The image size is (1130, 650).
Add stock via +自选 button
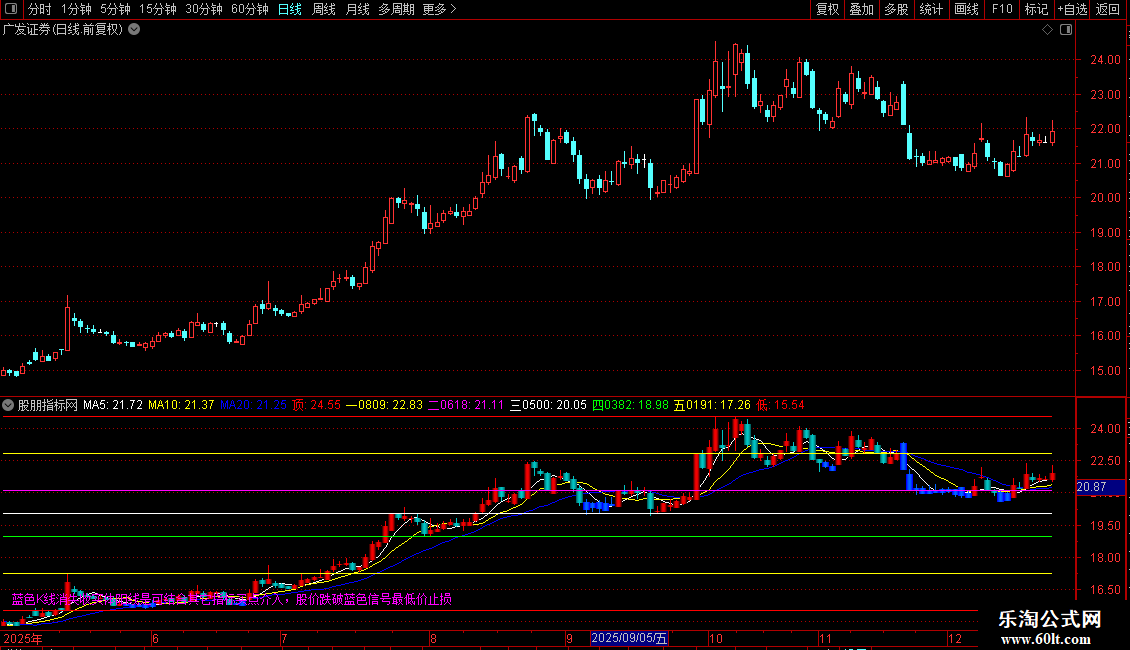coord(1071,9)
